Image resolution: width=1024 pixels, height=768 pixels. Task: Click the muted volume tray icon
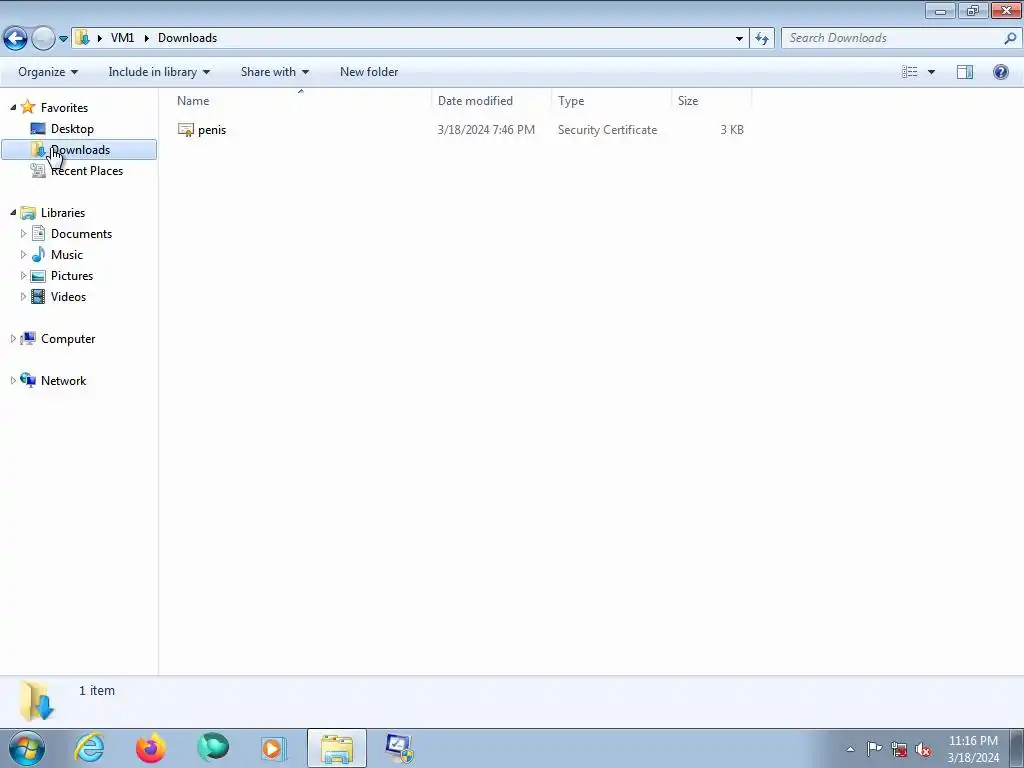[x=923, y=750]
